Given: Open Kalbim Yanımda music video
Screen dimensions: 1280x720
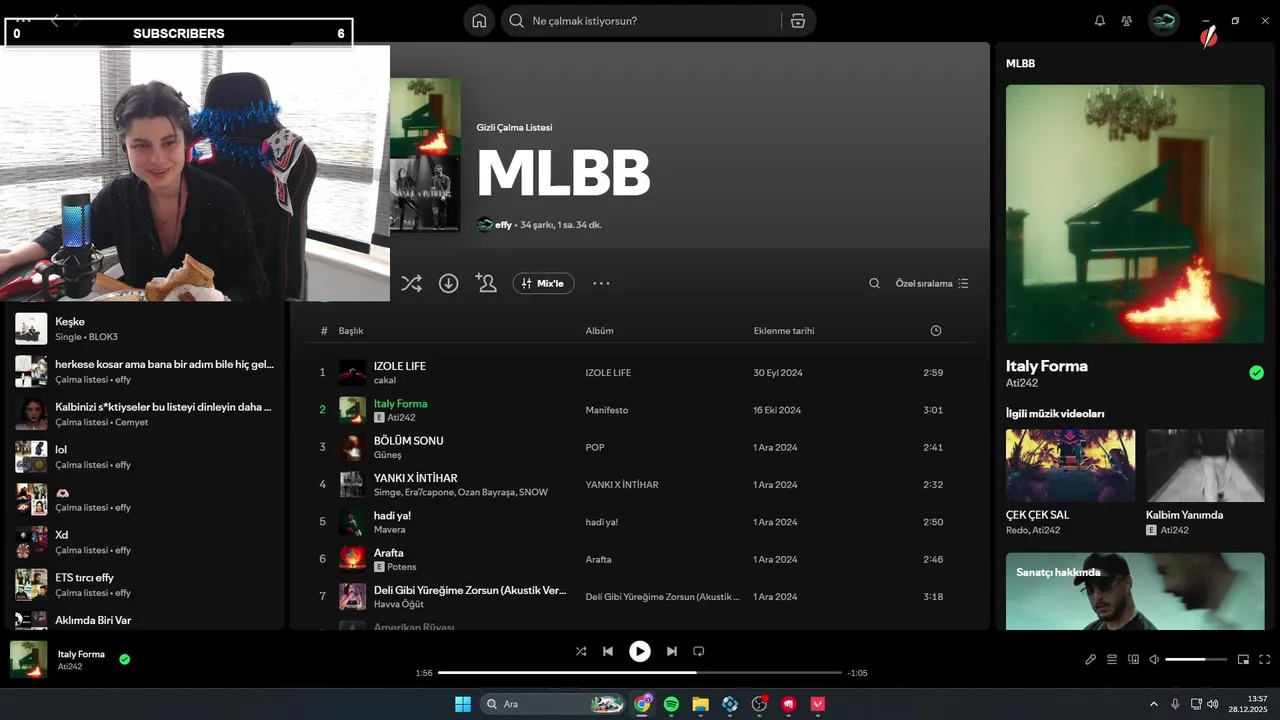Looking at the screenshot, I should pos(1205,483).
